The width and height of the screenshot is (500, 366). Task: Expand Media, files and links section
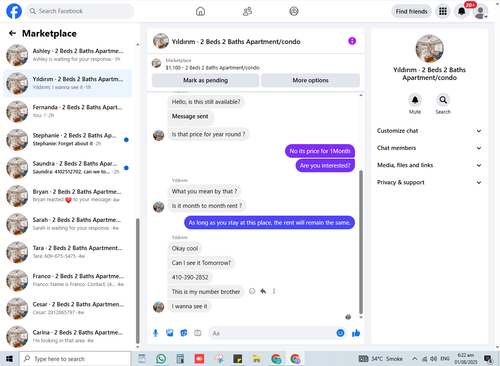429,165
